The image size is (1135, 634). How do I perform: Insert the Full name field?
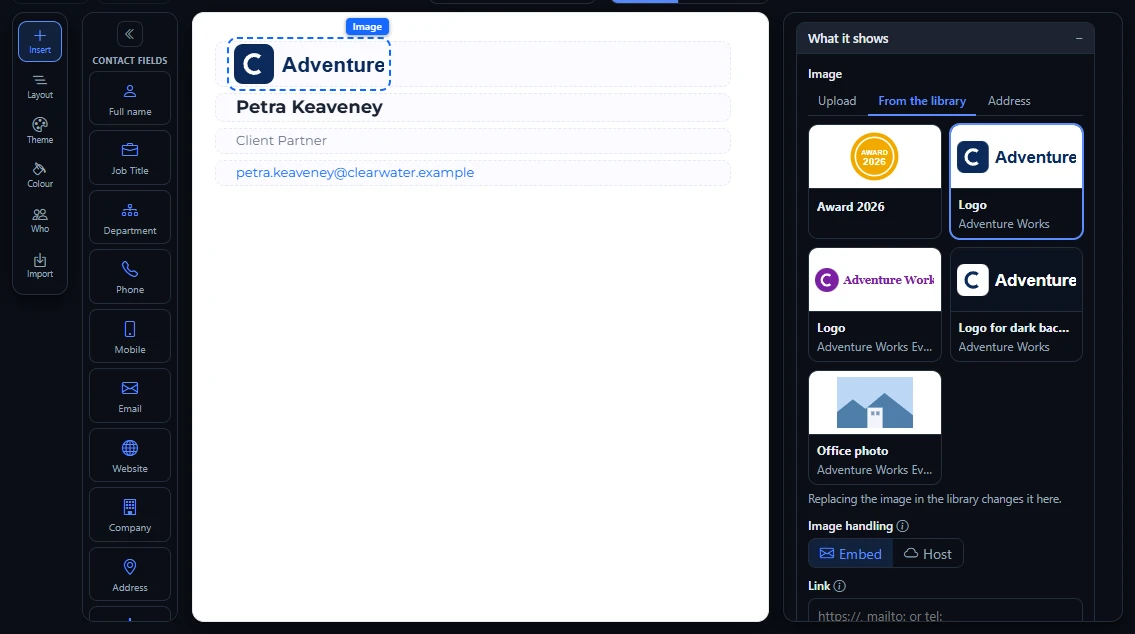pyautogui.click(x=130, y=98)
